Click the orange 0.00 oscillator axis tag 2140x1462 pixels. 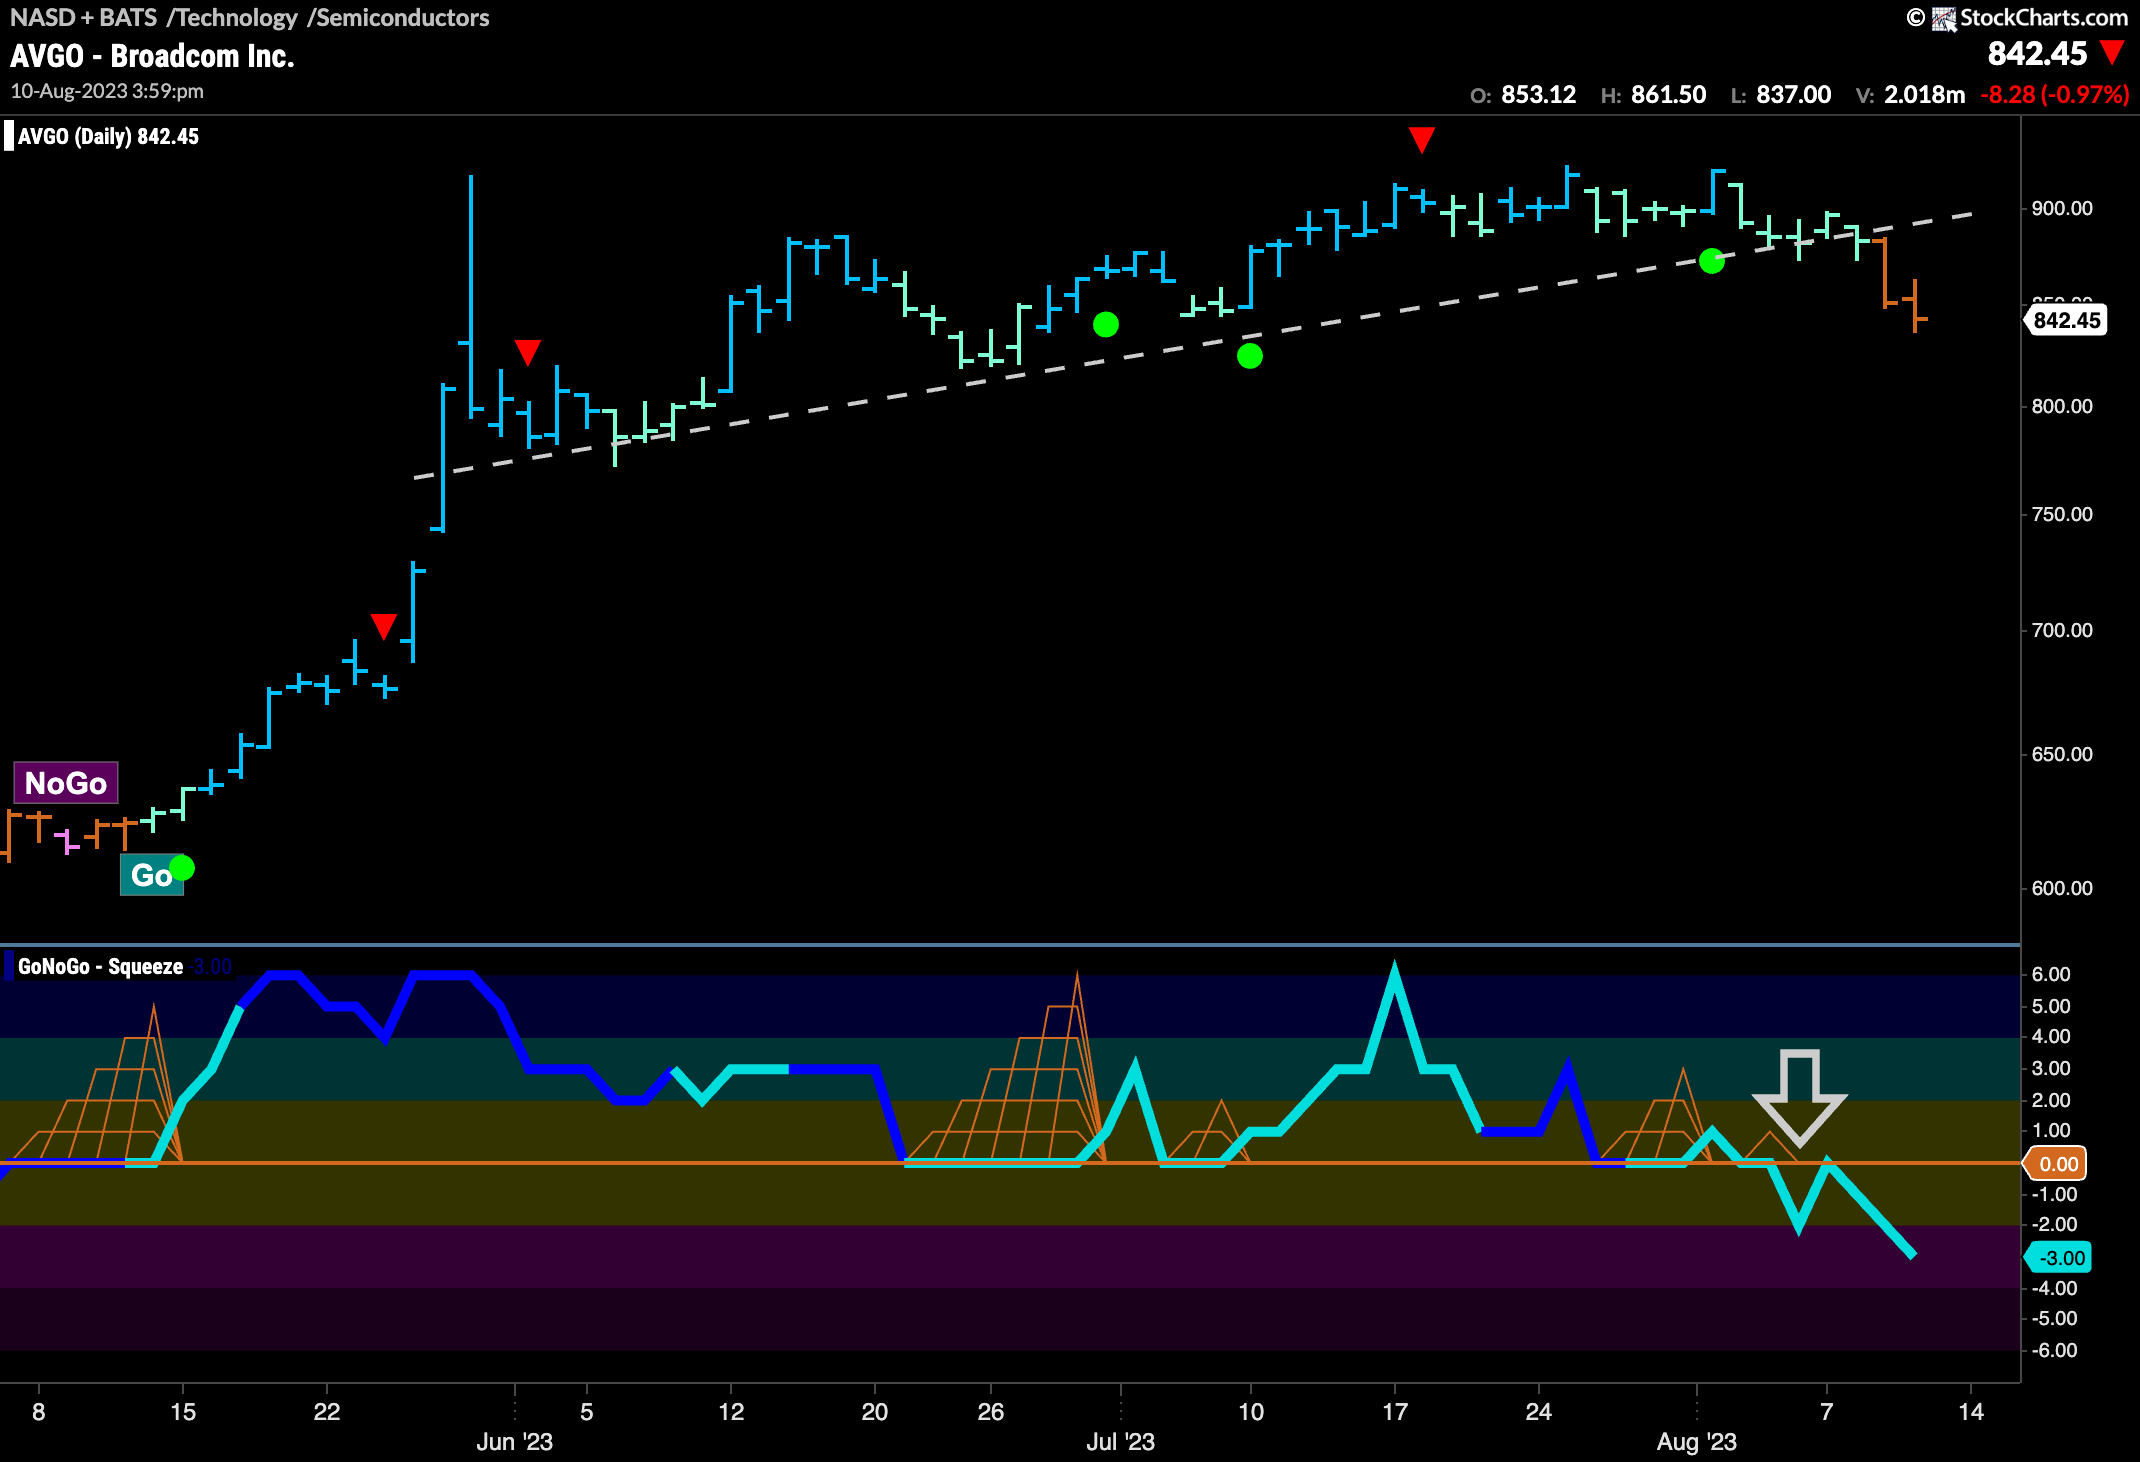click(x=2056, y=1163)
